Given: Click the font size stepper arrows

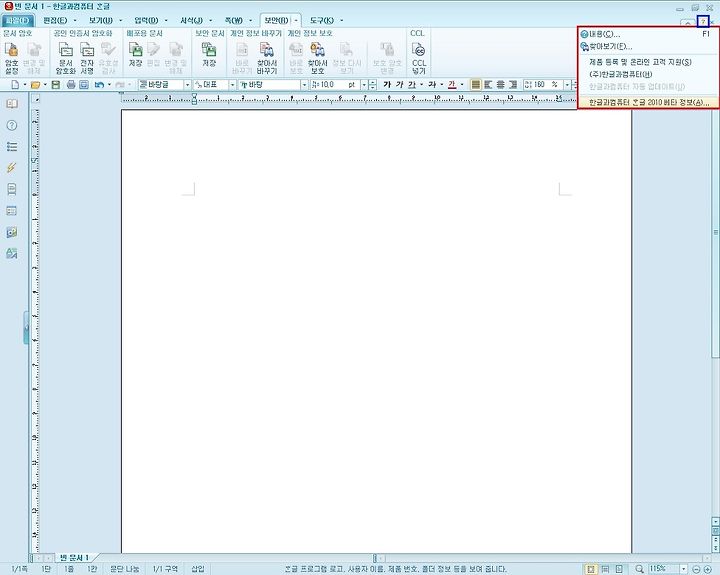Looking at the screenshot, I should tap(373, 85).
